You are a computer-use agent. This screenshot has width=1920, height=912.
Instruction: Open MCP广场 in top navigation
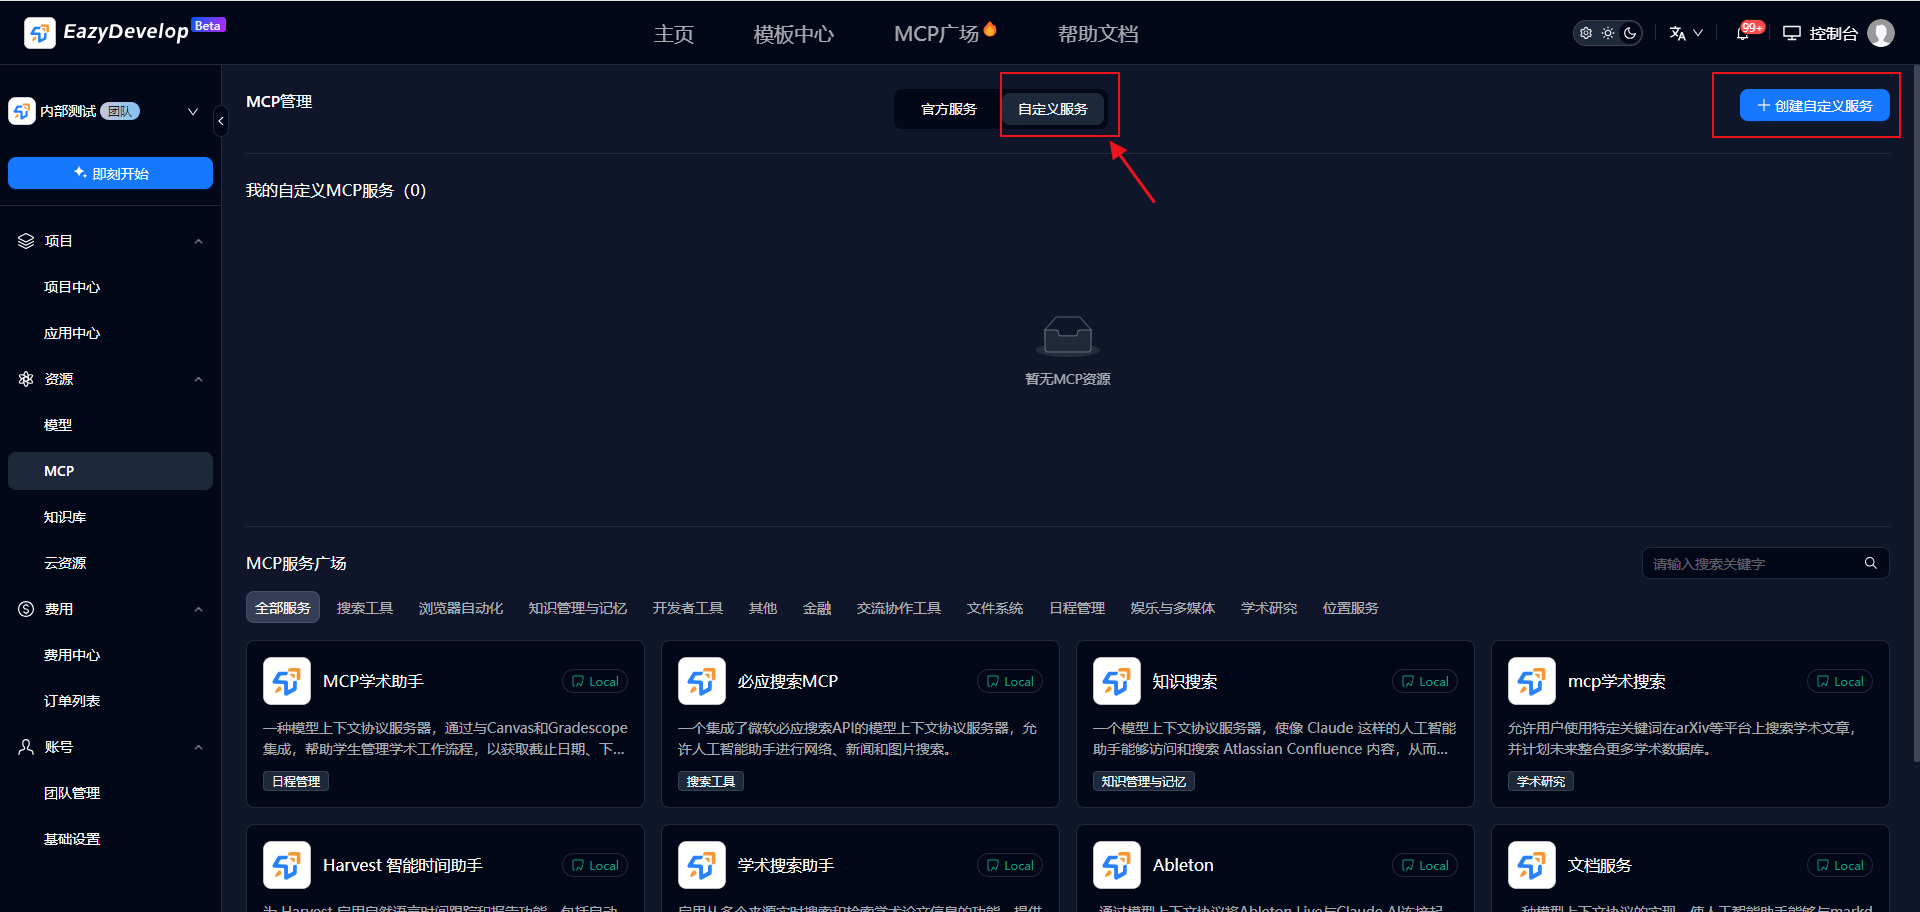pos(937,34)
